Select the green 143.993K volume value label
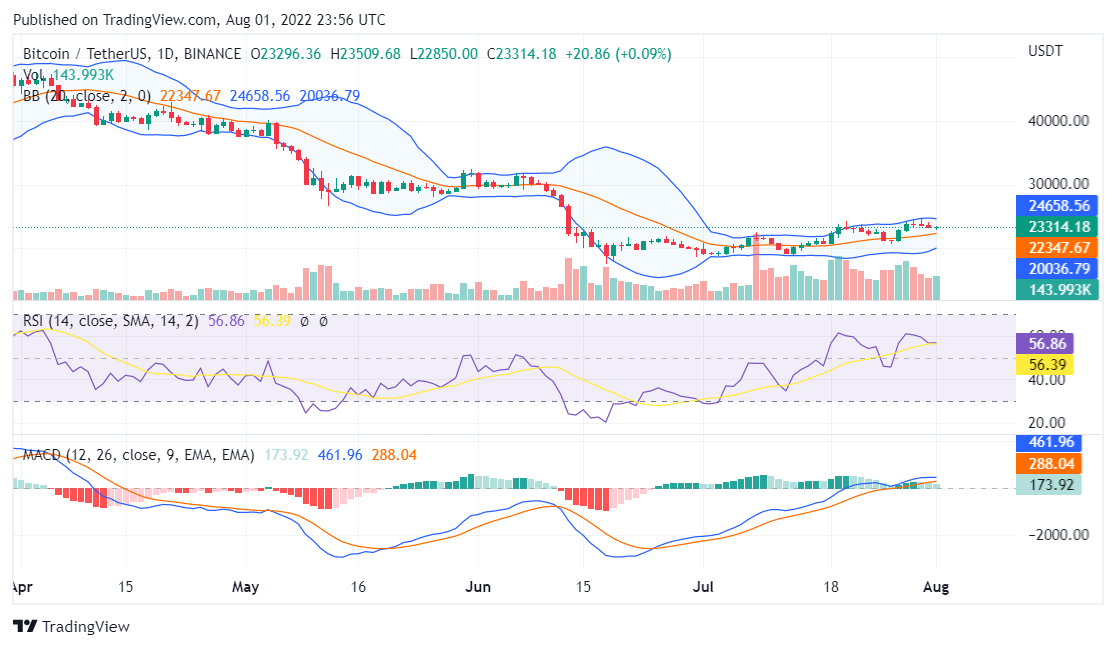The image size is (1116, 648). point(1059,289)
